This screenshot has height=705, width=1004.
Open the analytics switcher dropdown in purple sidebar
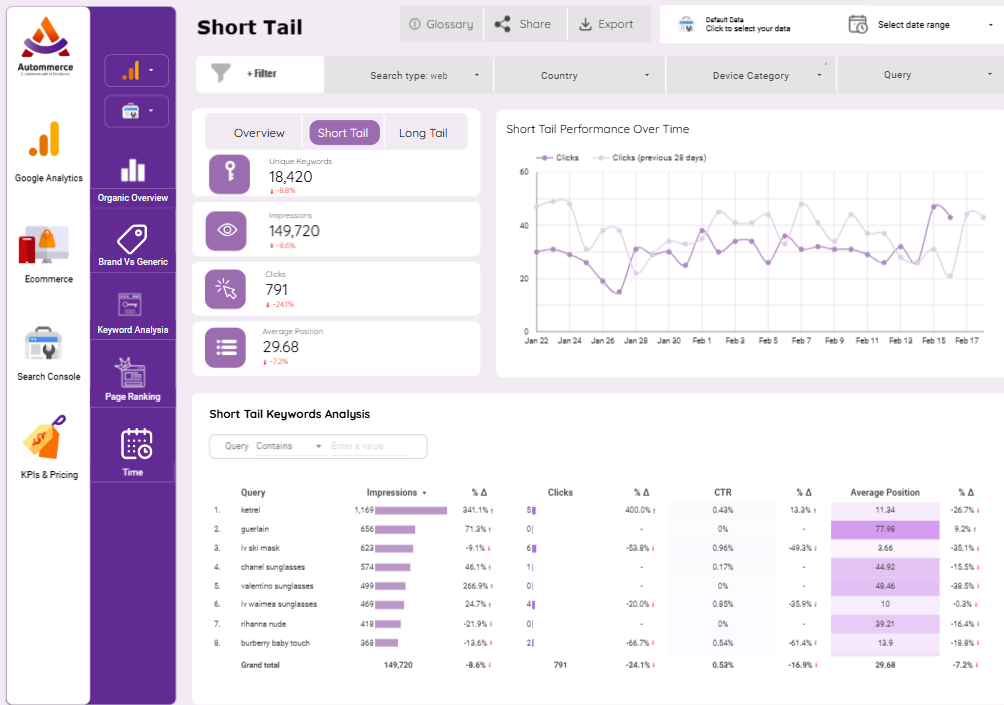(x=136, y=70)
